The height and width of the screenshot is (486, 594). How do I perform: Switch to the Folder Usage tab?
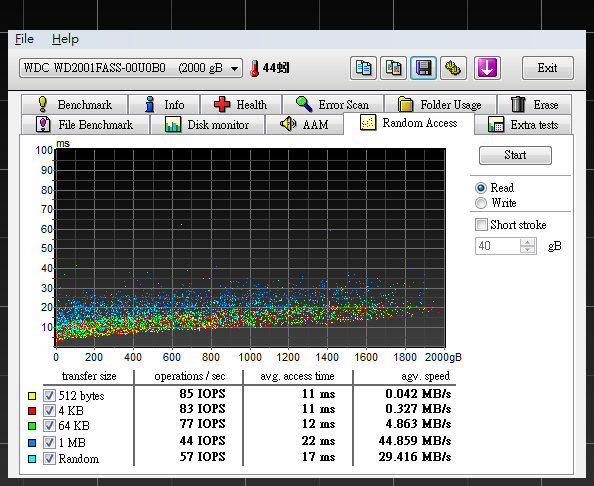point(441,104)
